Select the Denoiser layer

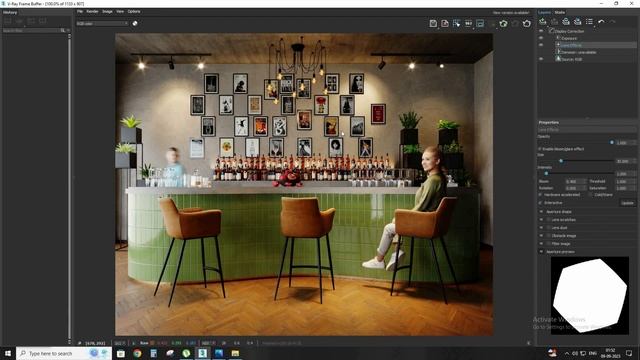click(x=578, y=52)
